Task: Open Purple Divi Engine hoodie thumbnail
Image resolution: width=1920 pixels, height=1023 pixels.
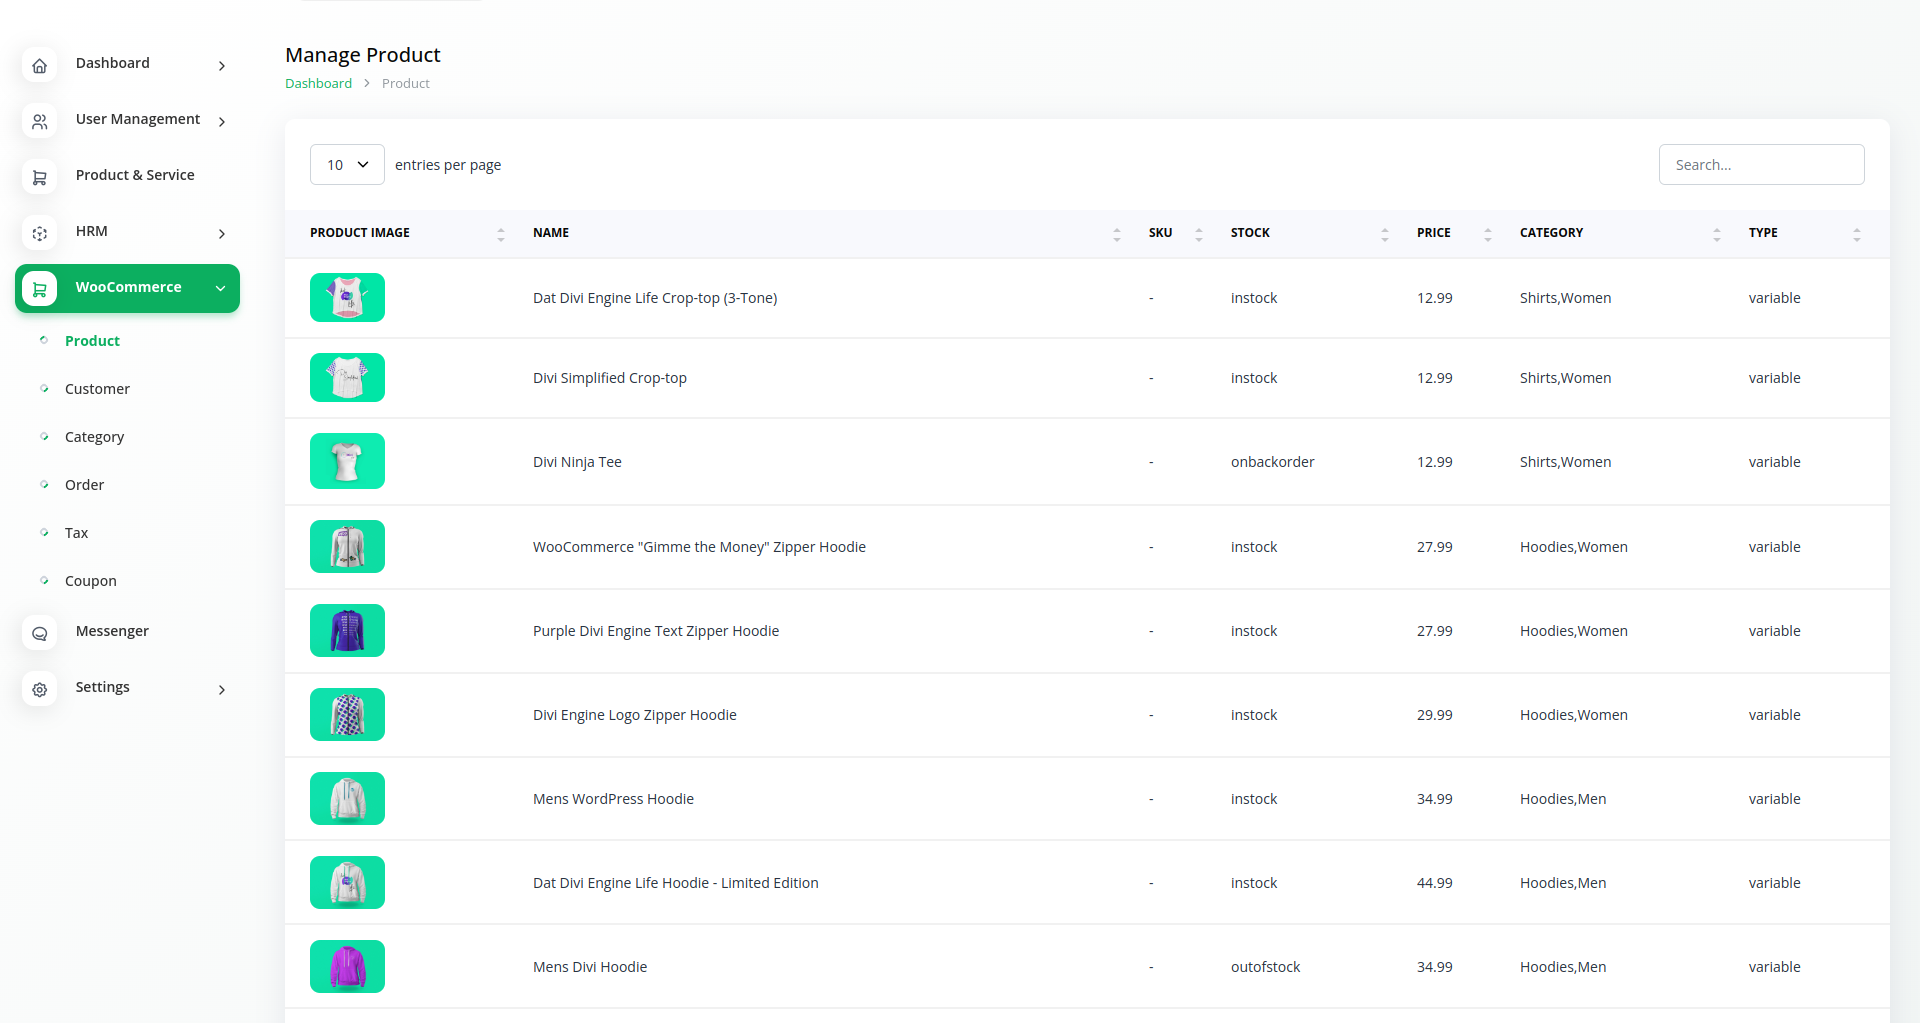Action: tap(347, 631)
